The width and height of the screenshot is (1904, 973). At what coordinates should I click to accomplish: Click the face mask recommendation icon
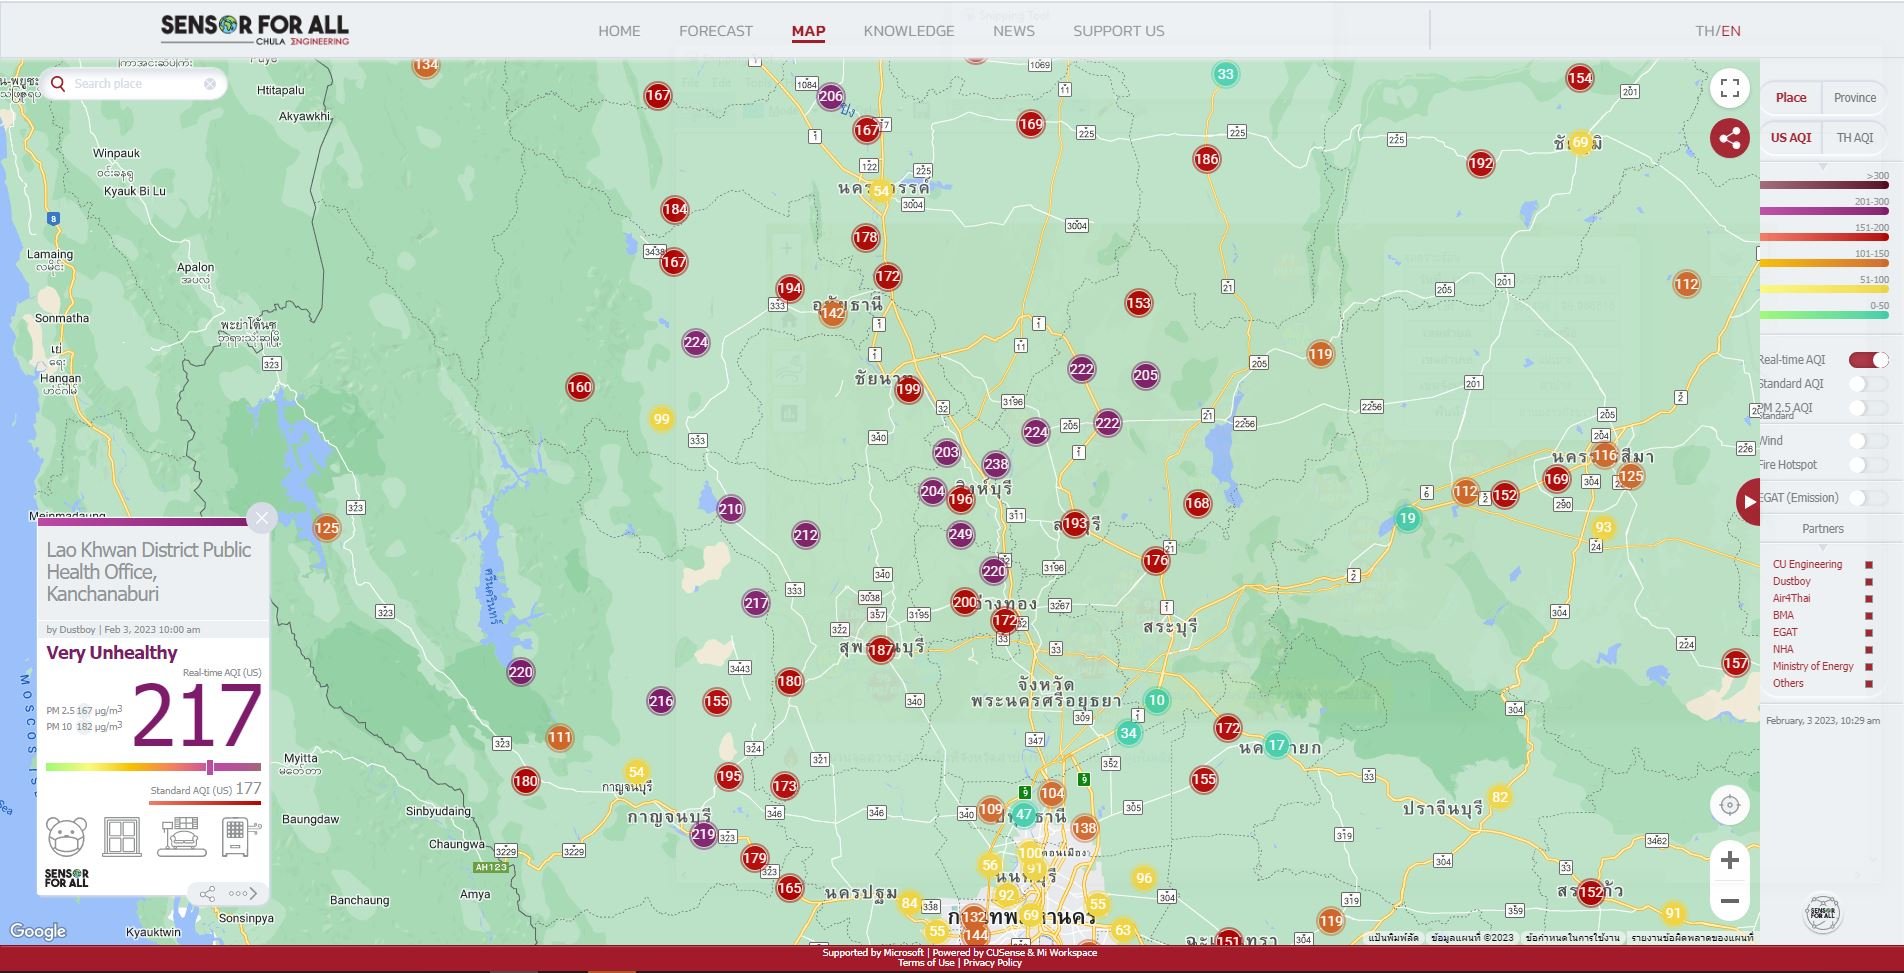67,836
